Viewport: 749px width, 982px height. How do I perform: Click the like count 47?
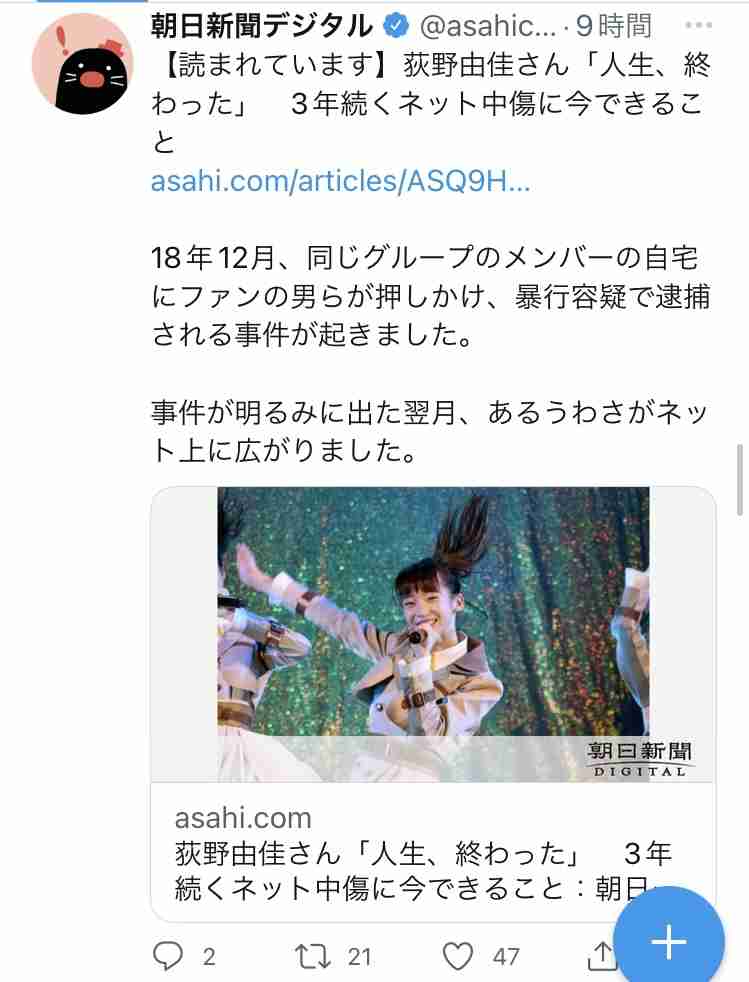tap(506, 957)
